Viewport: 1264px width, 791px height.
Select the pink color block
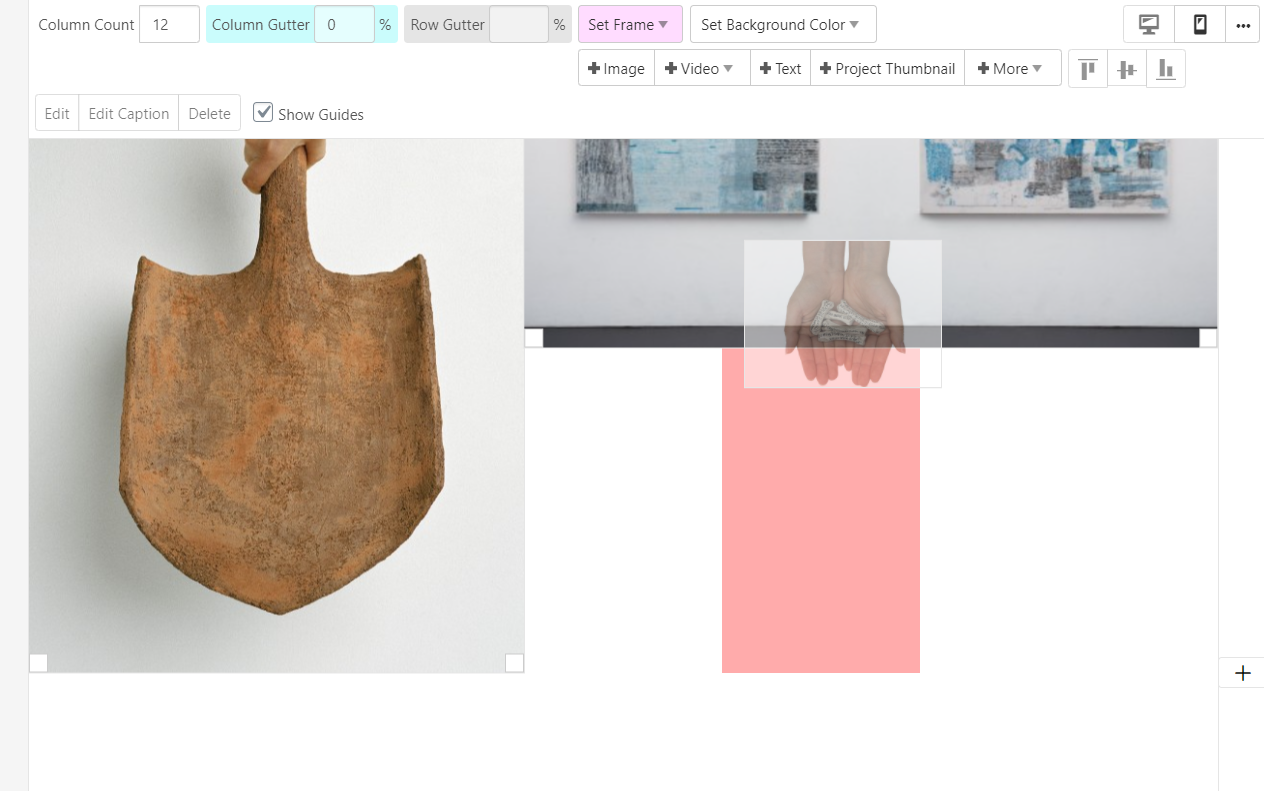[820, 530]
